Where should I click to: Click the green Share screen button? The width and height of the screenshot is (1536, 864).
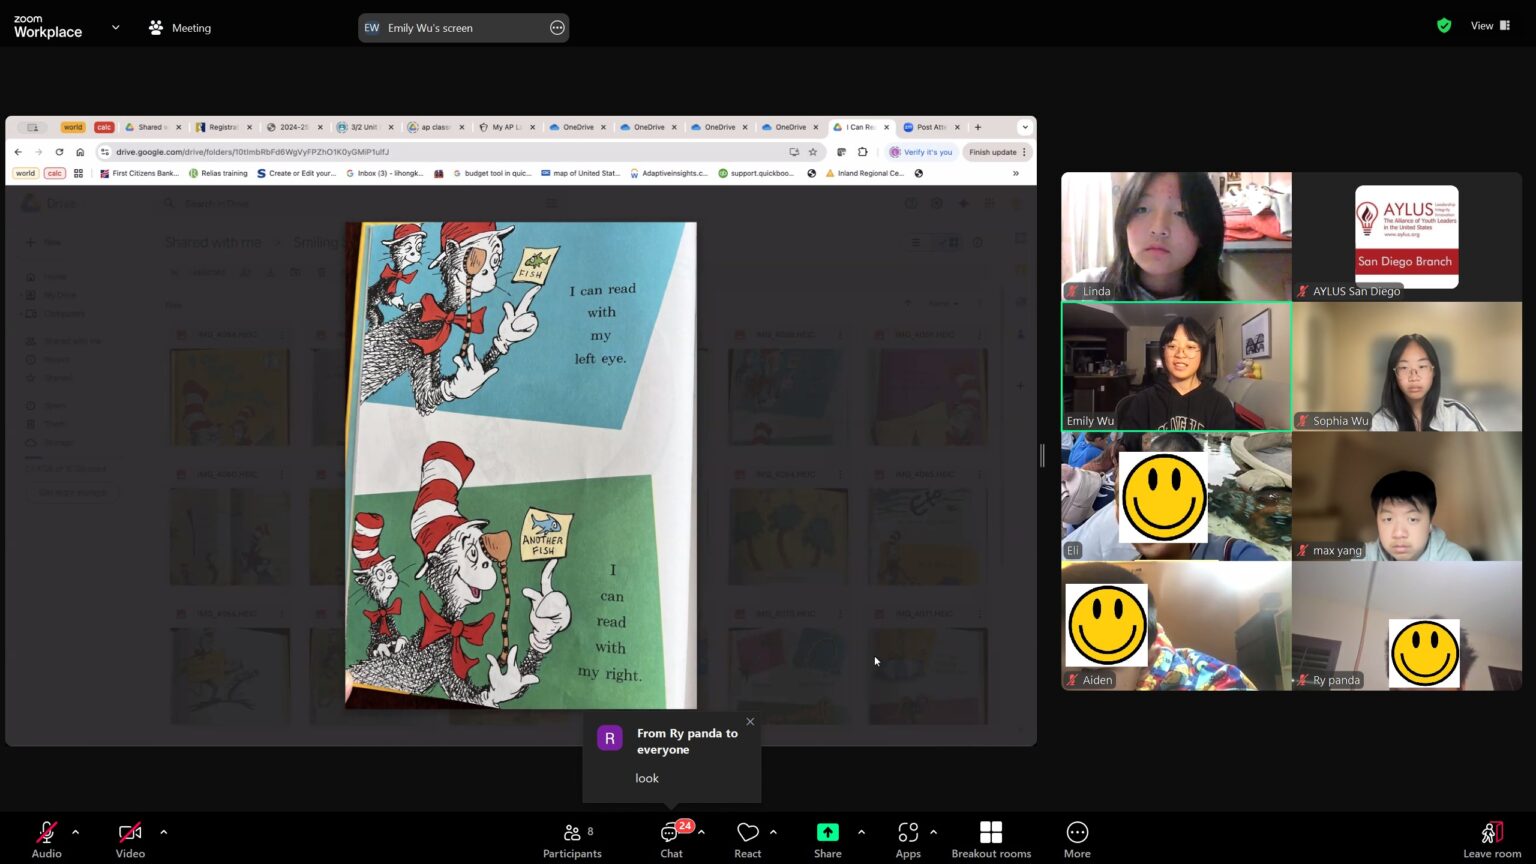(x=827, y=839)
